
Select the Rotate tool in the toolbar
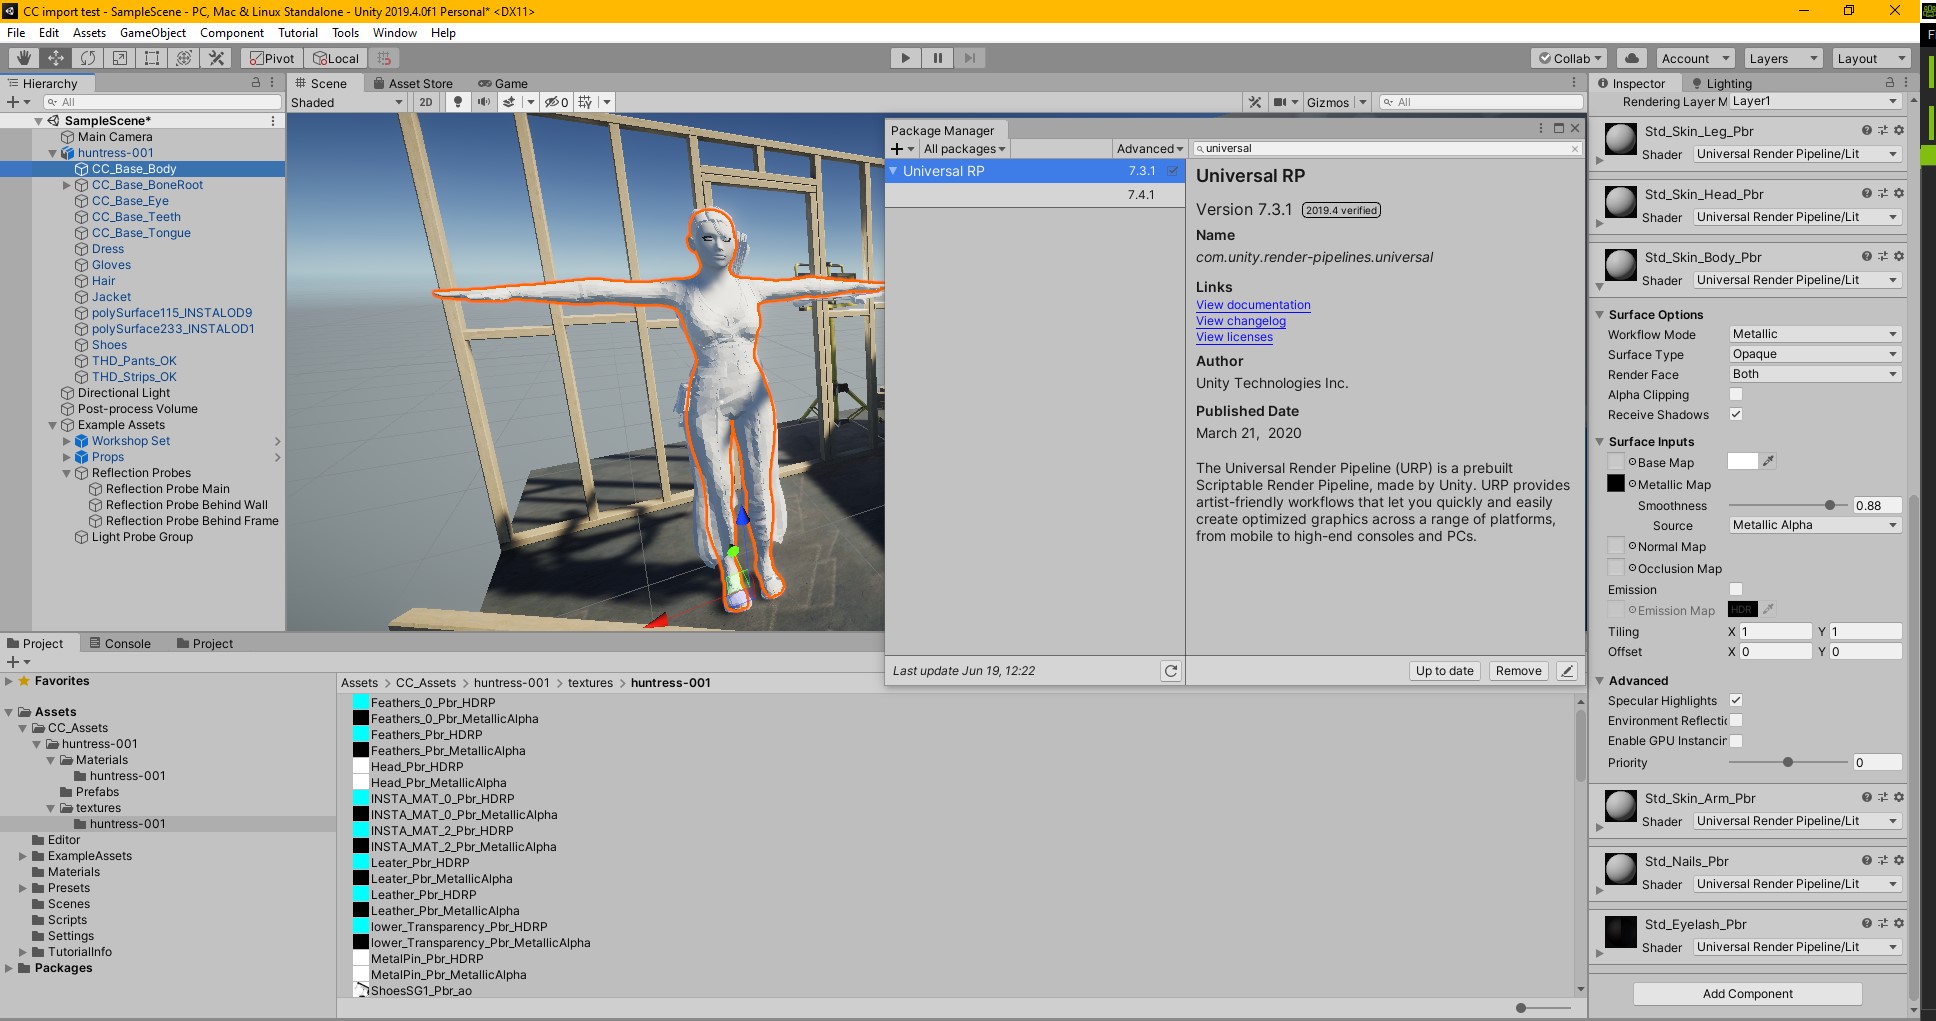coord(88,58)
